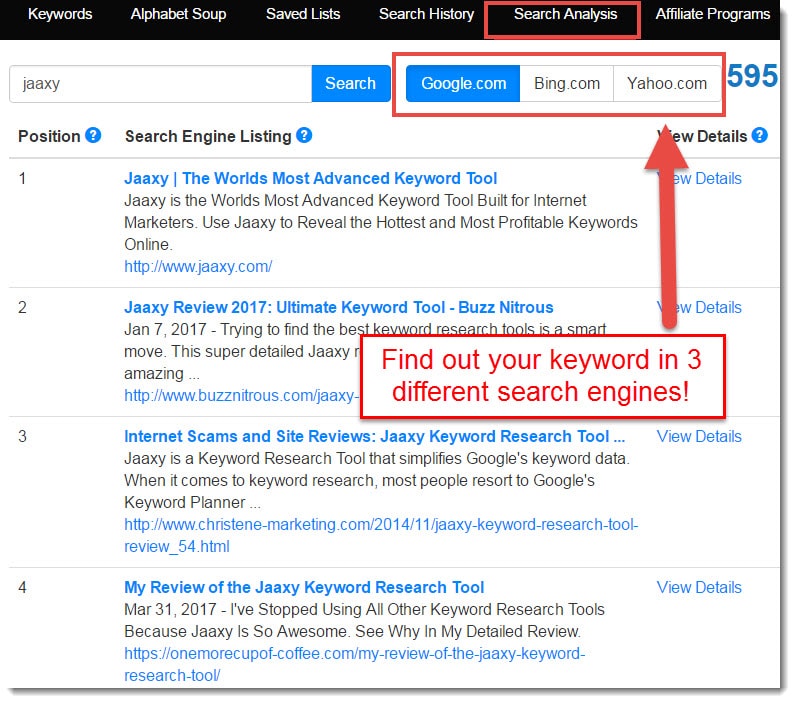This screenshot has height=703, width=795.
Task: Click the help icon beside Position
Action: (93, 135)
